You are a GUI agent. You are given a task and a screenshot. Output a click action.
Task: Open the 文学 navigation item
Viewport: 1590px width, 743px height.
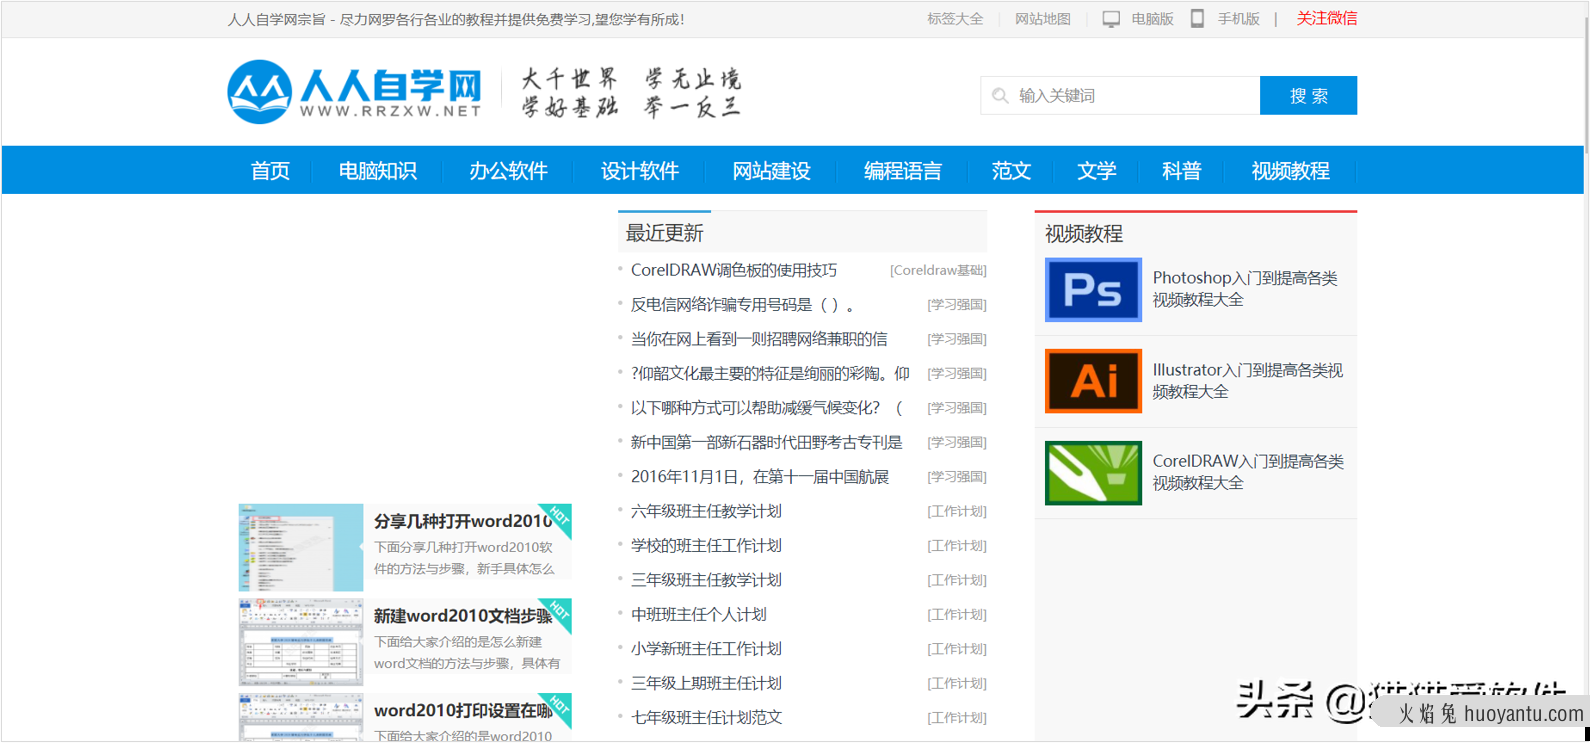1096,171
